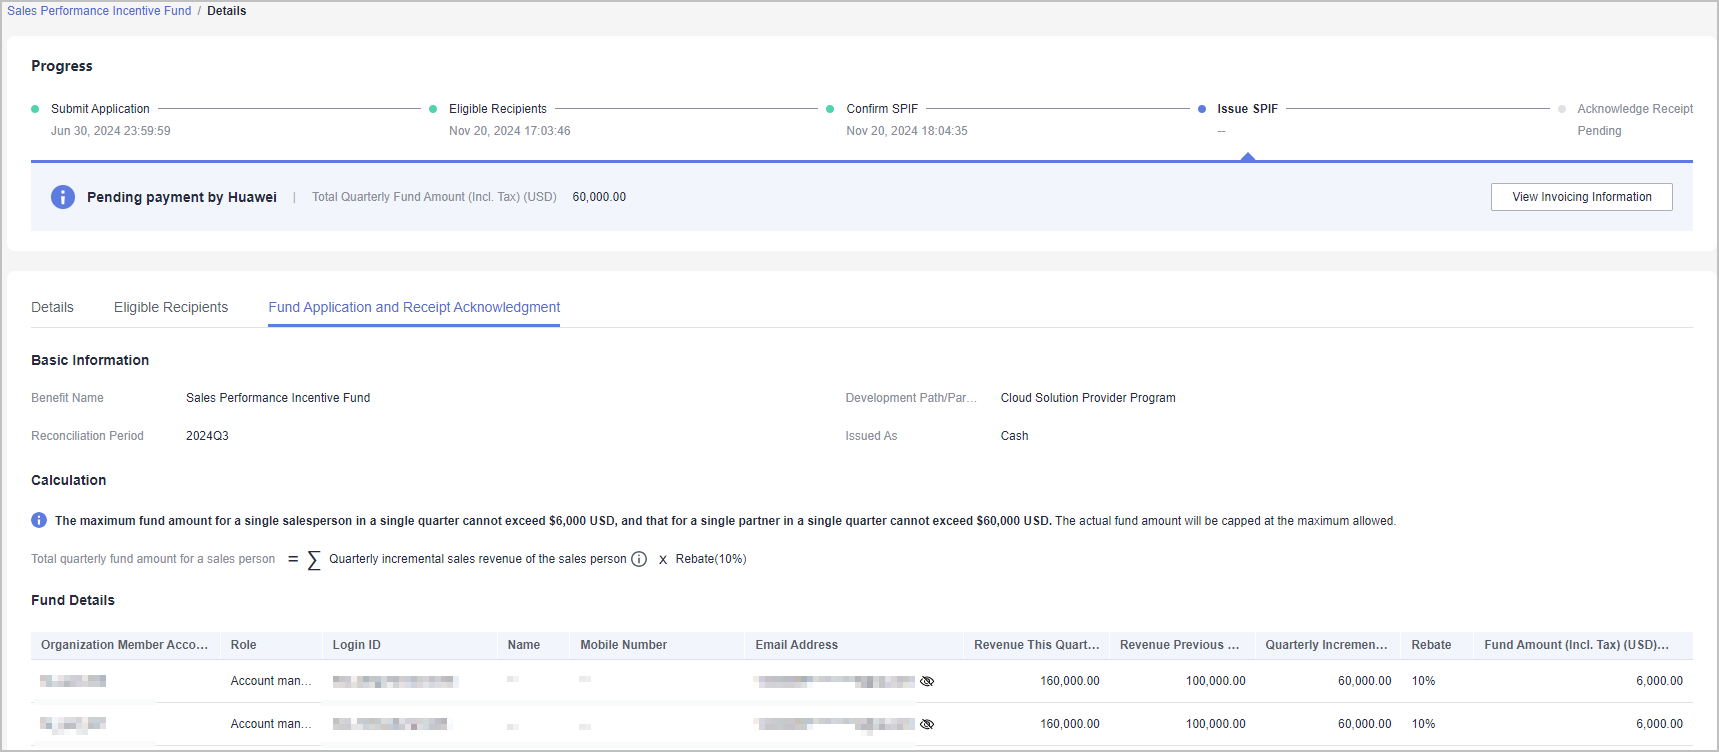Click the Organization Member Account column header

click(124, 645)
